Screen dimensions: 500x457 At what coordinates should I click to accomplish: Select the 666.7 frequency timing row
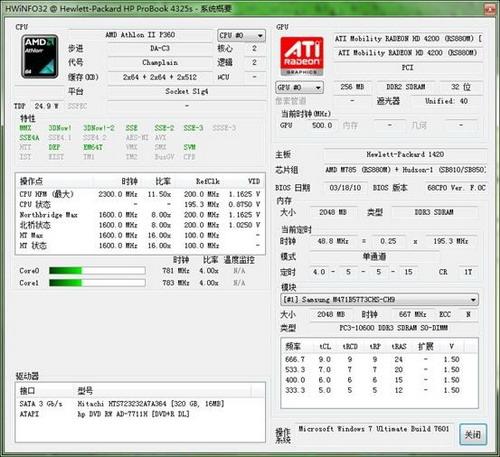(x=379, y=359)
